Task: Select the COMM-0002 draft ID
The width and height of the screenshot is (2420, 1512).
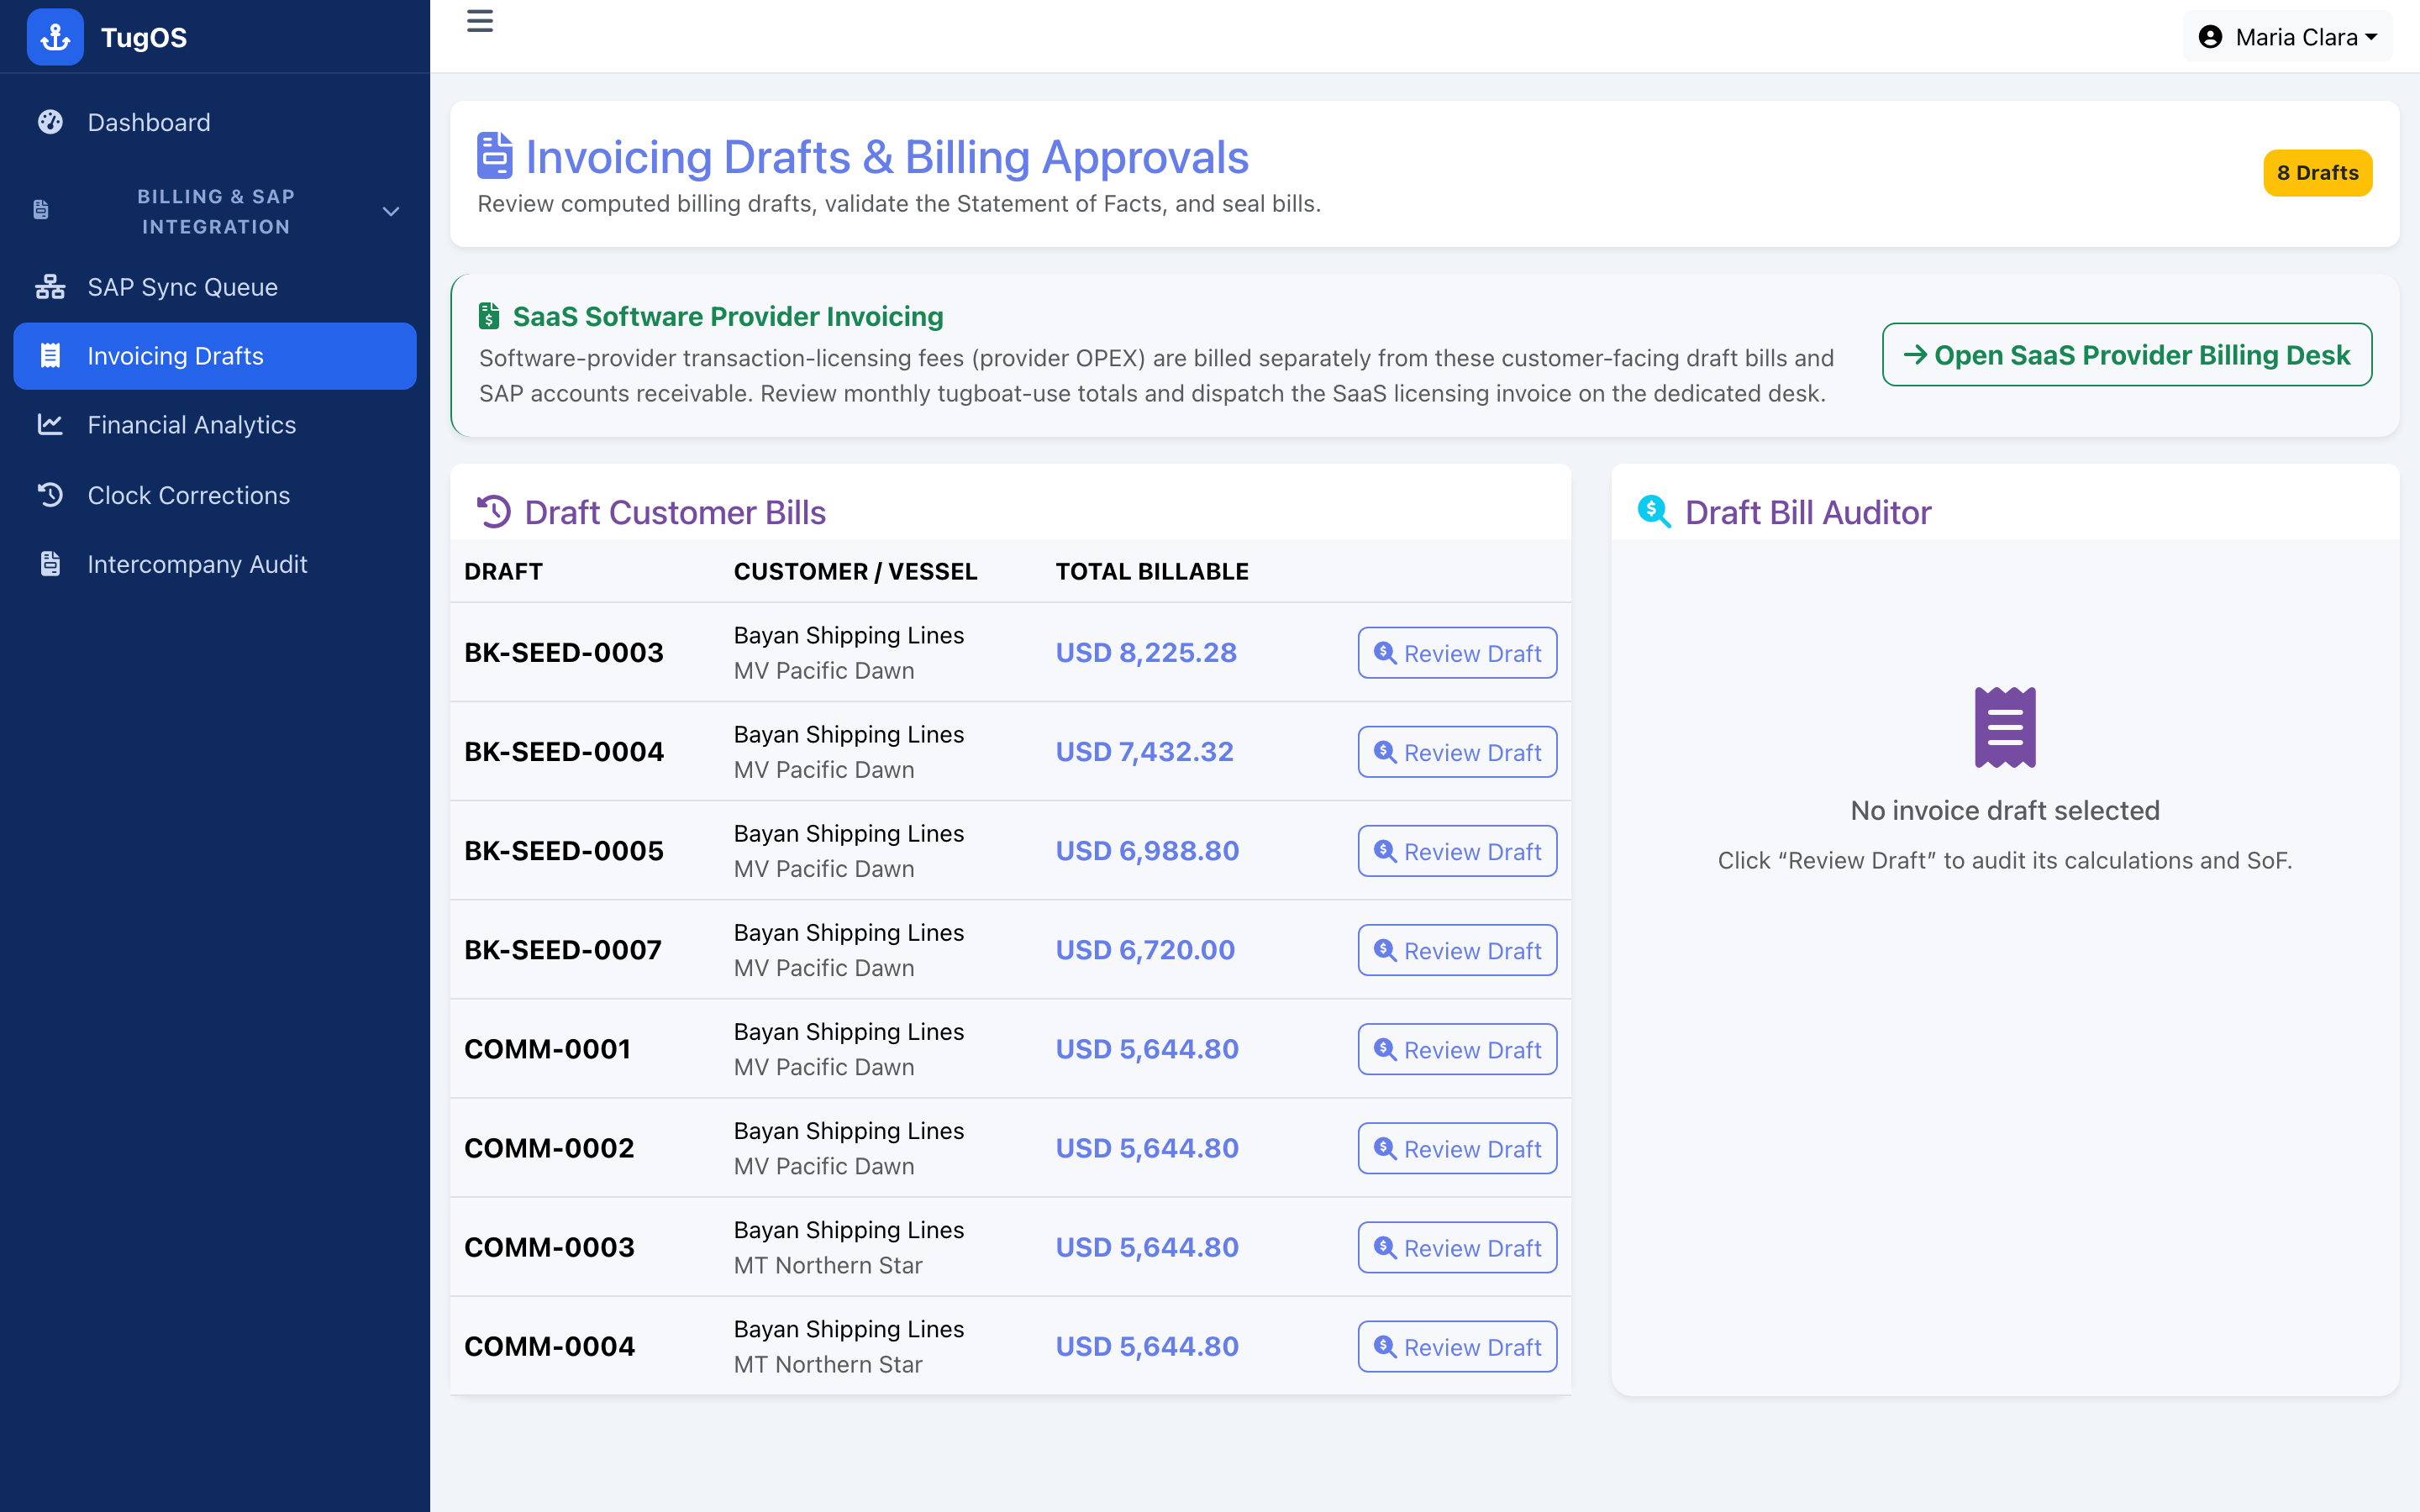Action: coord(549,1147)
